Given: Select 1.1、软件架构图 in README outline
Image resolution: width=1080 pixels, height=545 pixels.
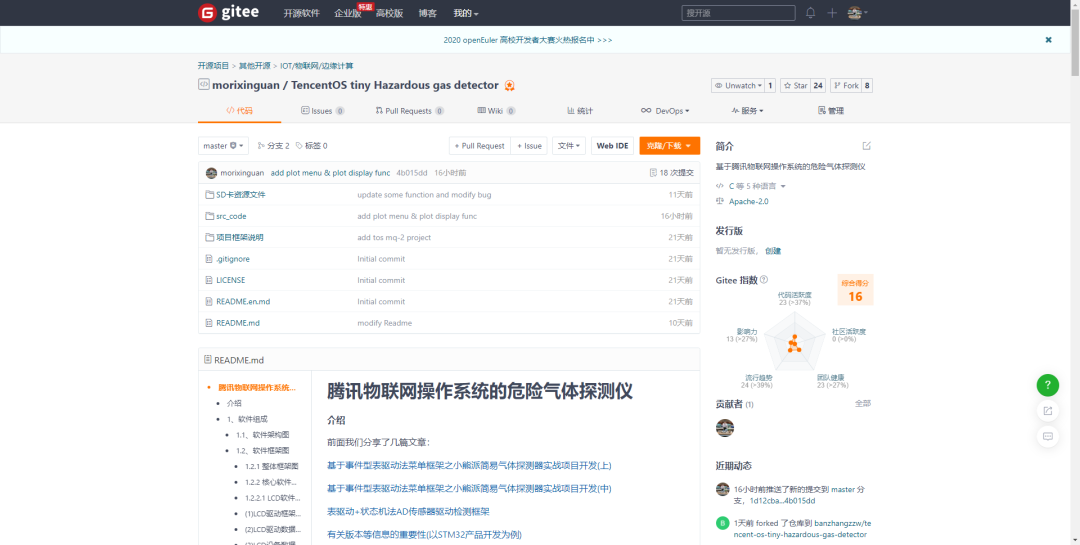Looking at the screenshot, I should click(x=262, y=435).
